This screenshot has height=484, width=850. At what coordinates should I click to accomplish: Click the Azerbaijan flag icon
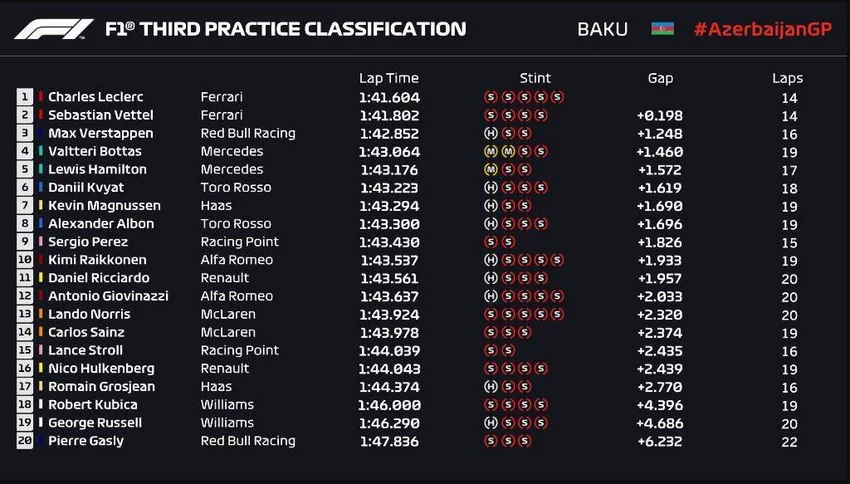[x=662, y=29]
